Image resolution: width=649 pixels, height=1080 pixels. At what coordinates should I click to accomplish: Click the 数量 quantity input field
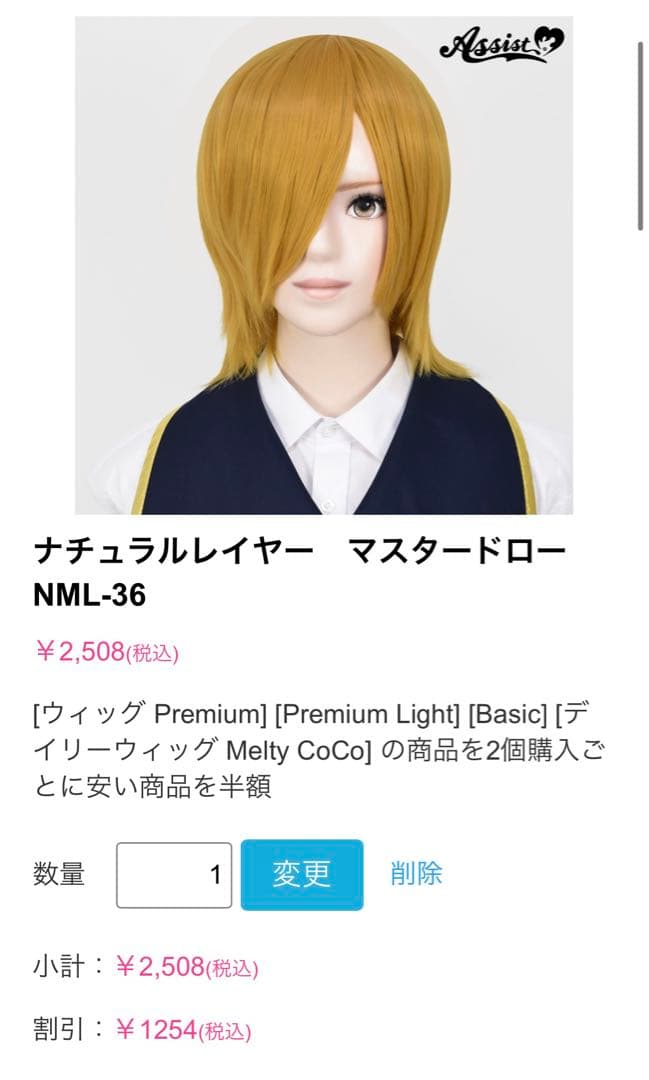pos(174,875)
